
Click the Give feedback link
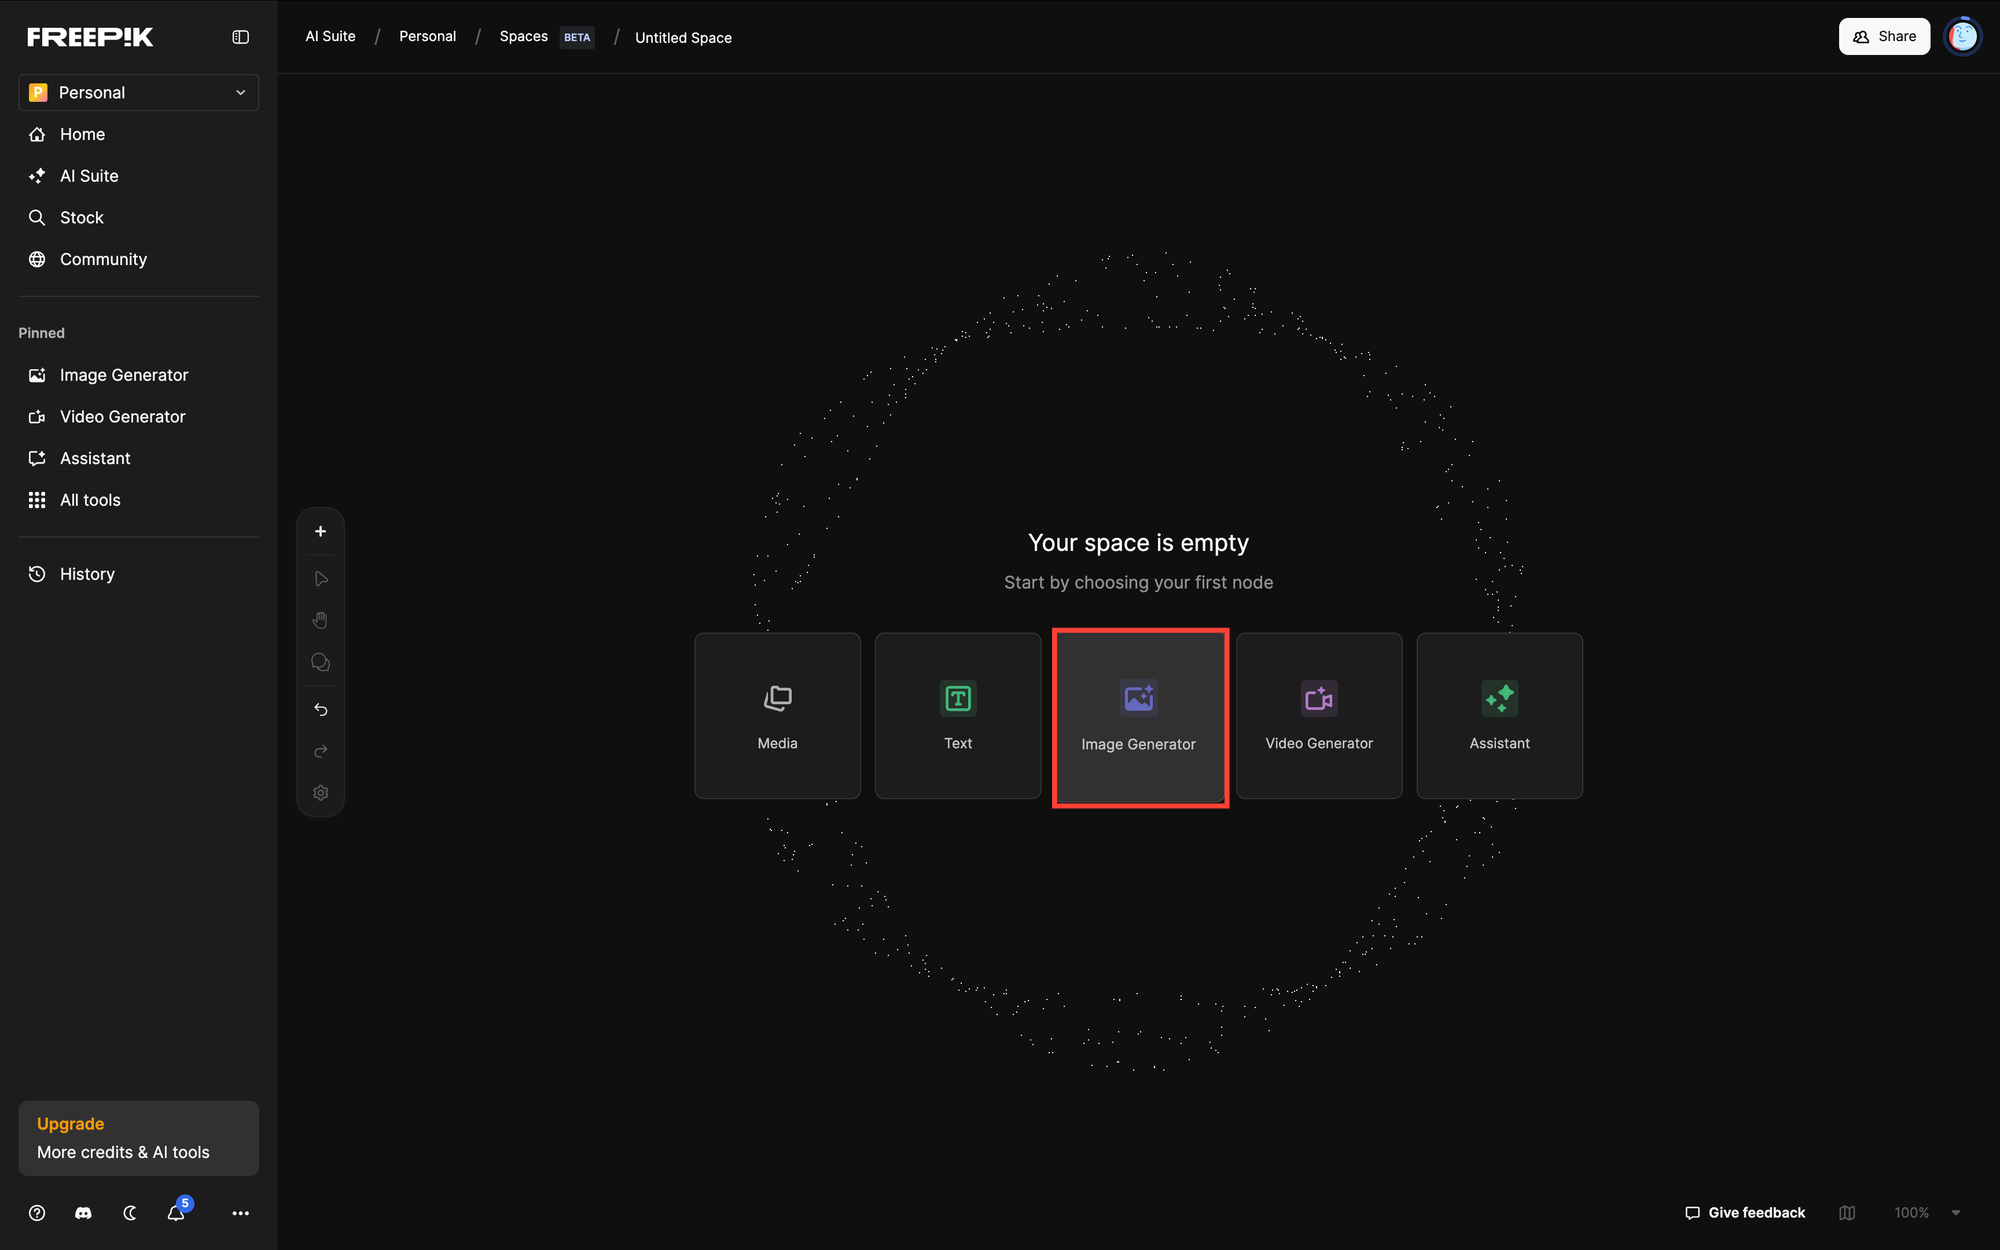[x=1745, y=1213]
